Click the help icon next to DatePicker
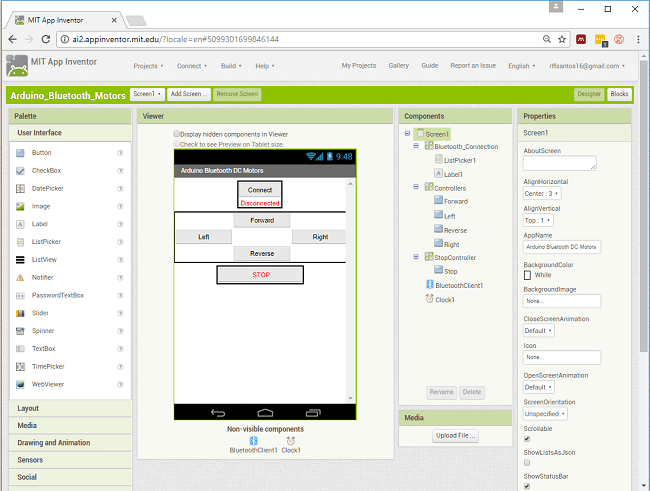The height and width of the screenshot is (491, 650). click(x=120, y=189)
